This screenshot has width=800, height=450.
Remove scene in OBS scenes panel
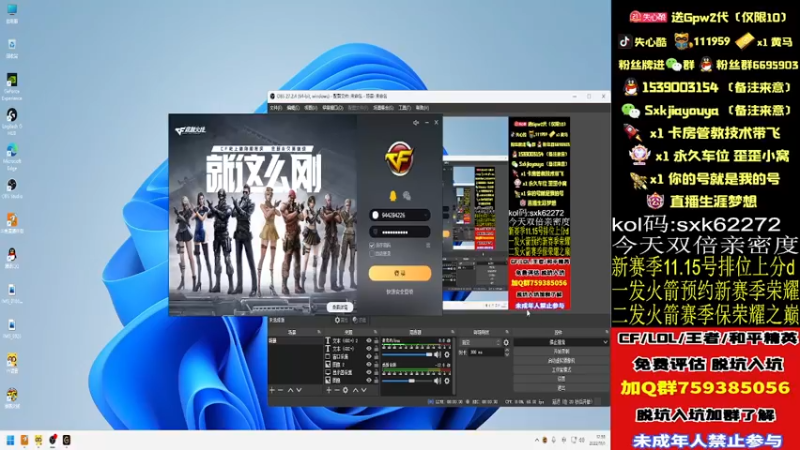(280, 390)
